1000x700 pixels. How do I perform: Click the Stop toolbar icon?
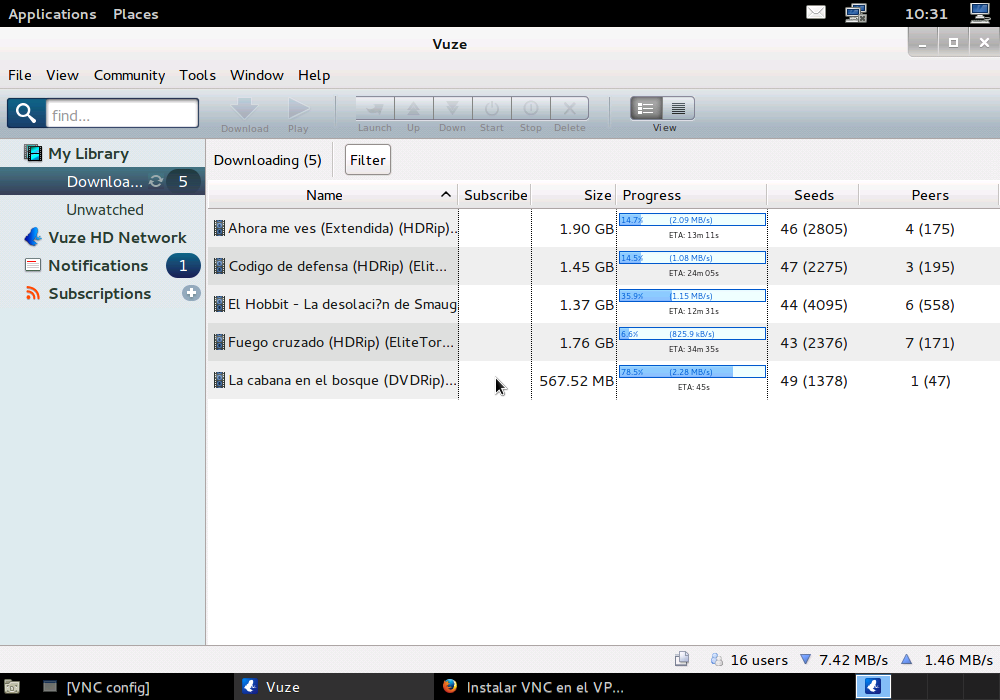tap(531, 108)
